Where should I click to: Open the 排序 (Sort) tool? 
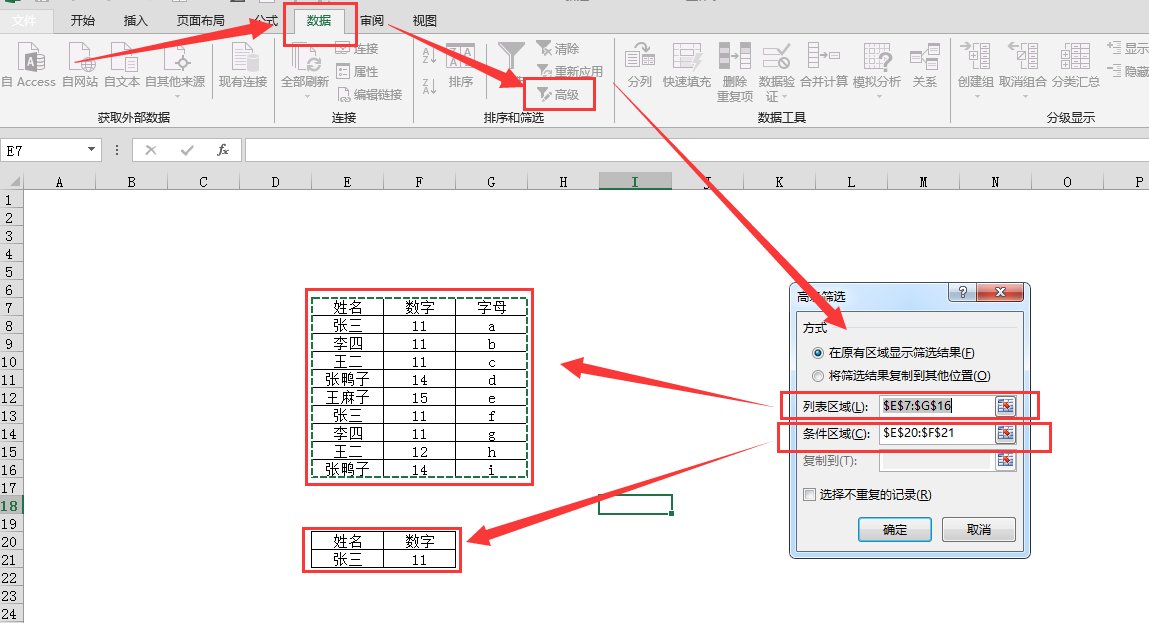tap(459, 67)
